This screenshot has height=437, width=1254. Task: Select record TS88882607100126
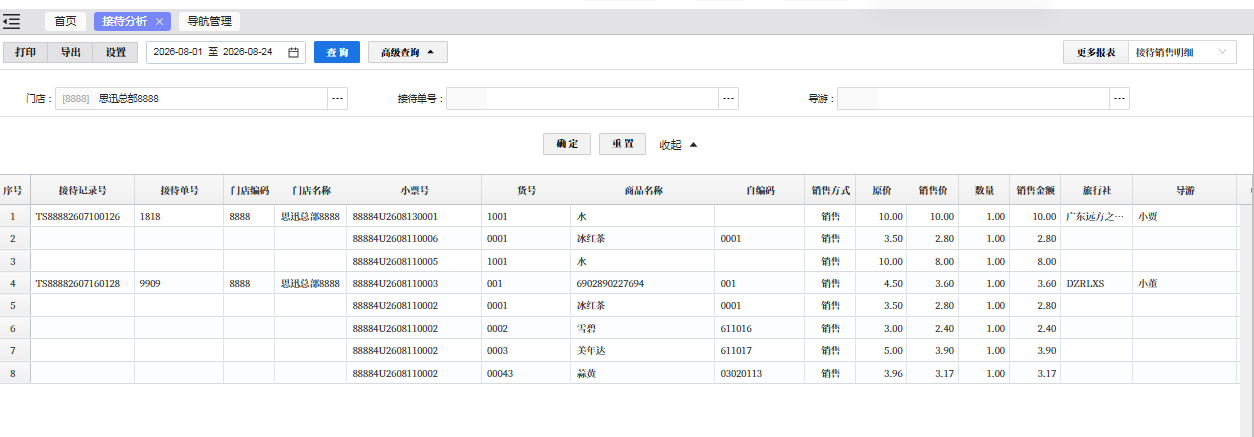78,216
